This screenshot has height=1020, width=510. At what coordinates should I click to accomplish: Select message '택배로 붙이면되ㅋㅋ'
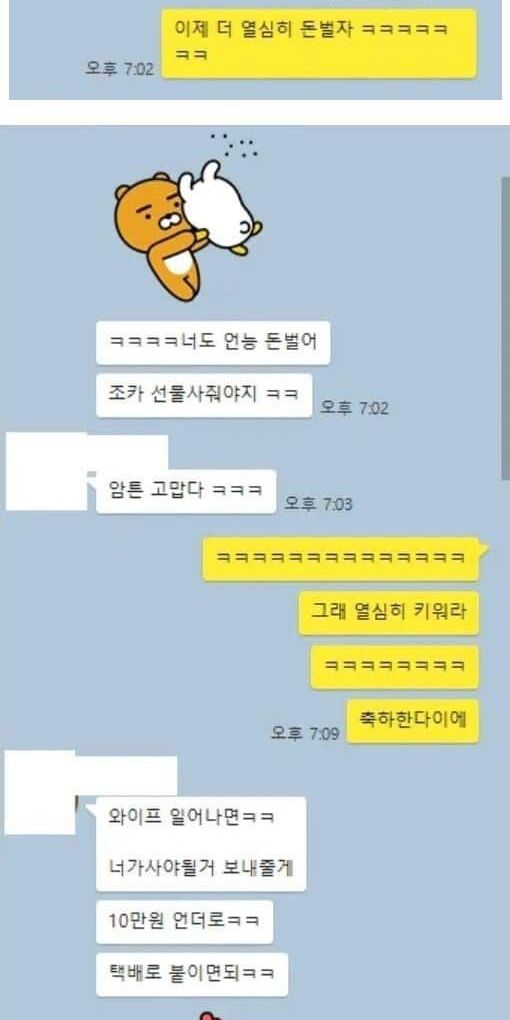(x=192, y=974)
